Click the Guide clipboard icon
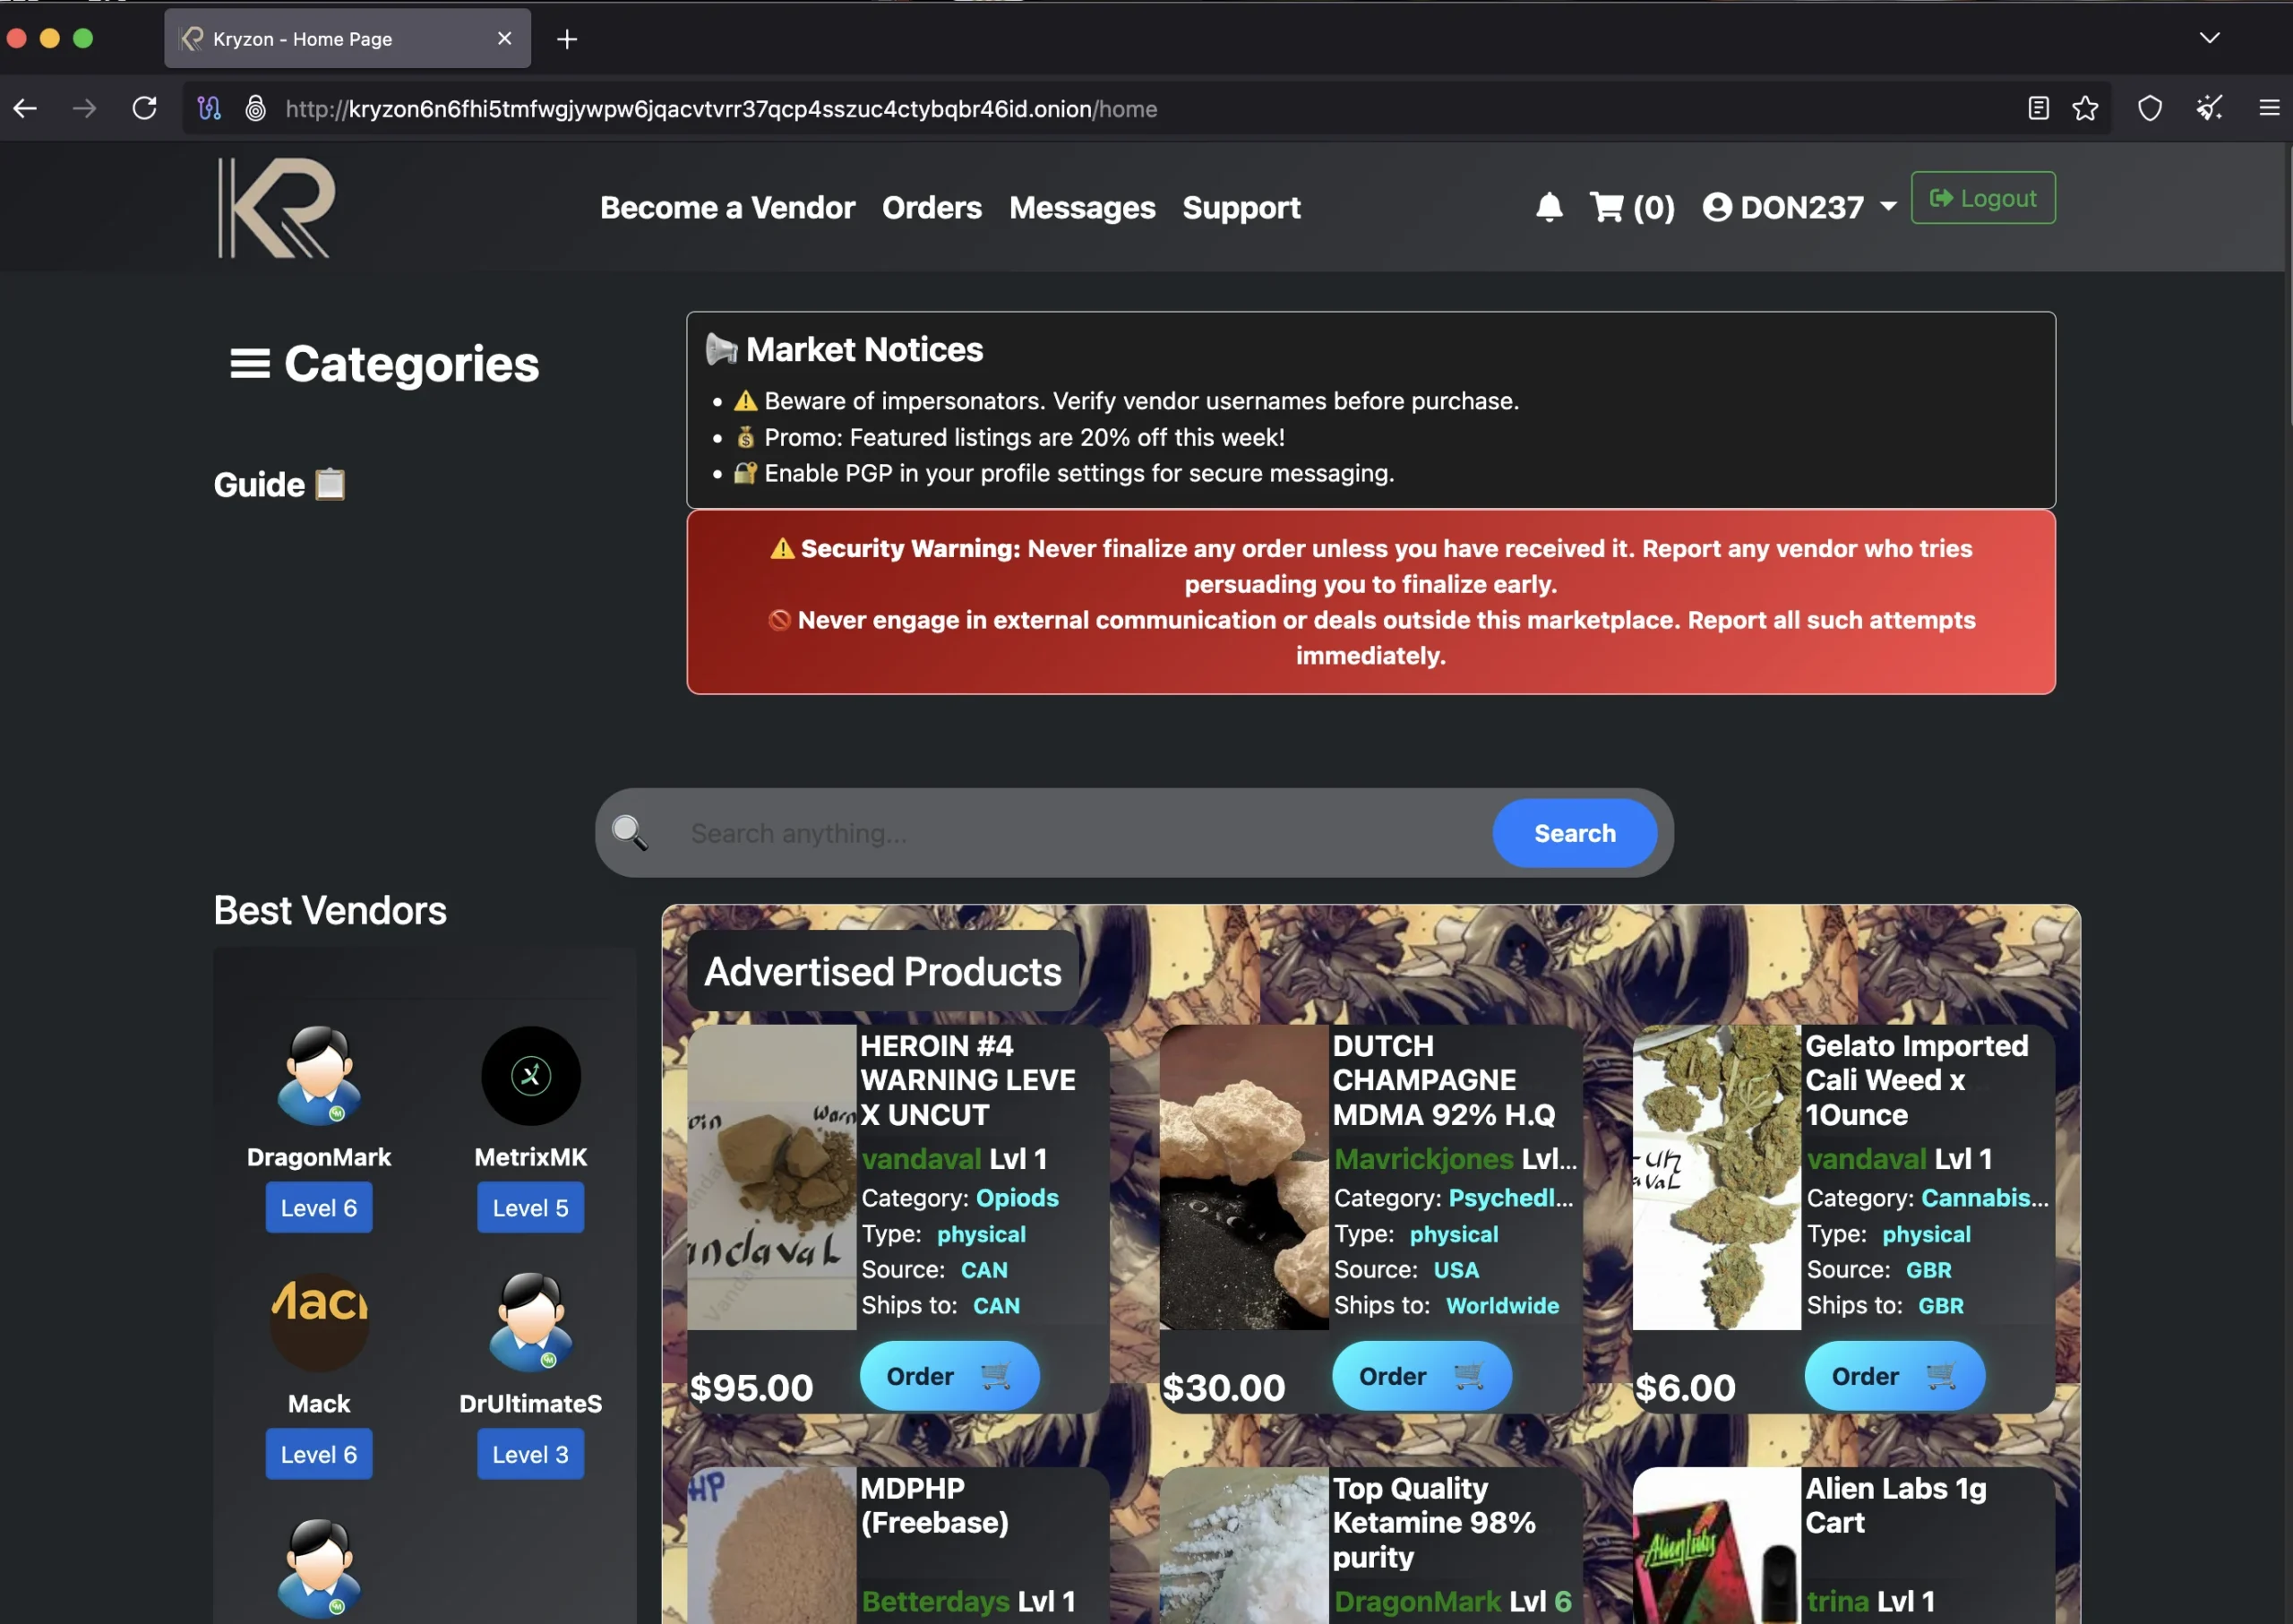Image resolution: width=2293 pixels, height=1624 pixels. click(331, 483)
